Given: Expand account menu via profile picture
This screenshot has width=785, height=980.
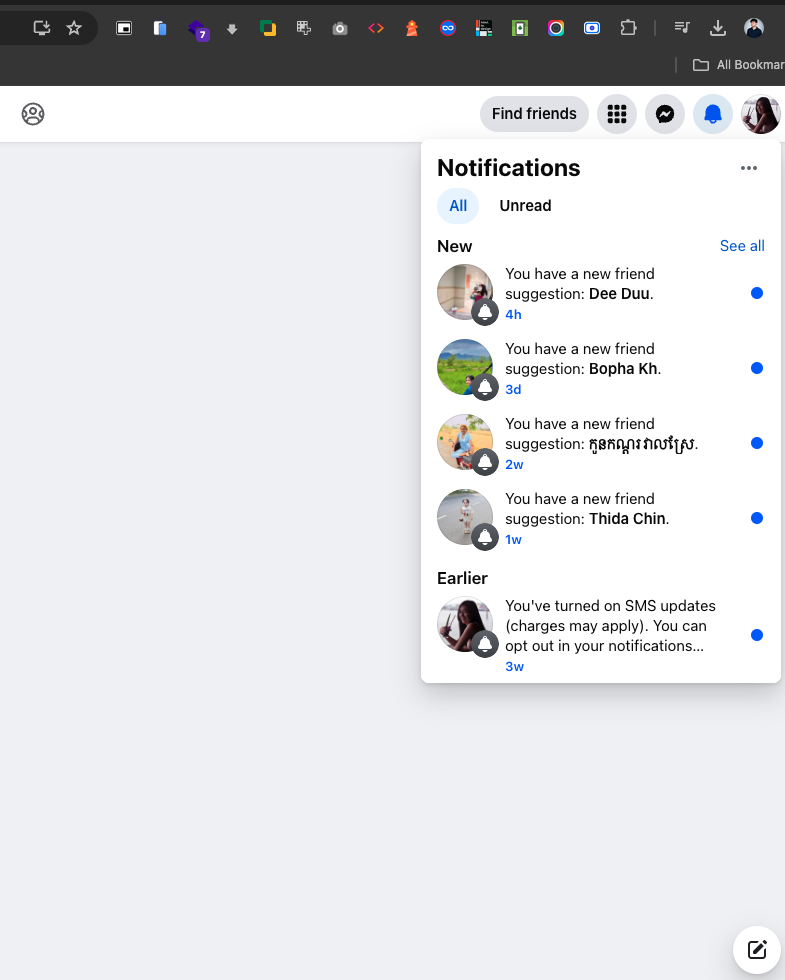Looking at the screenshot, I should 761,114.
